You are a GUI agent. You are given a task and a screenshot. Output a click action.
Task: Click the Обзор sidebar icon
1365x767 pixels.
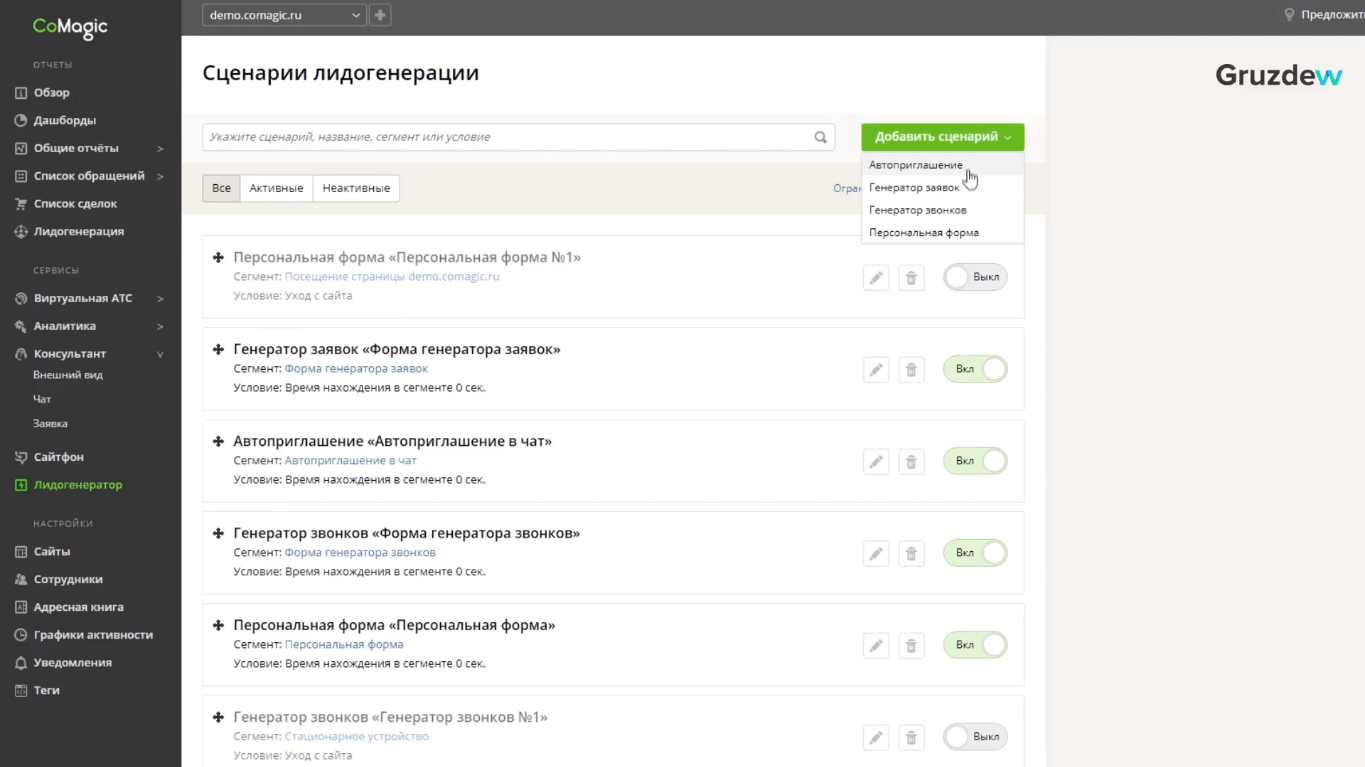click(21, 93)
